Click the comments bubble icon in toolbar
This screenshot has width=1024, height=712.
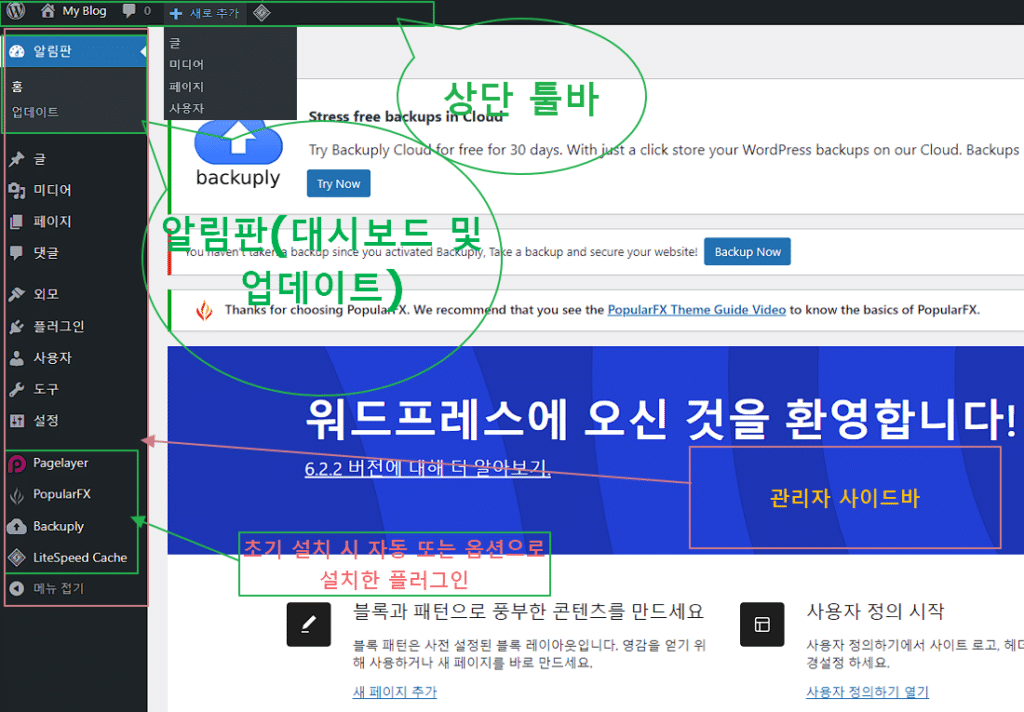[x=129, y=10]
